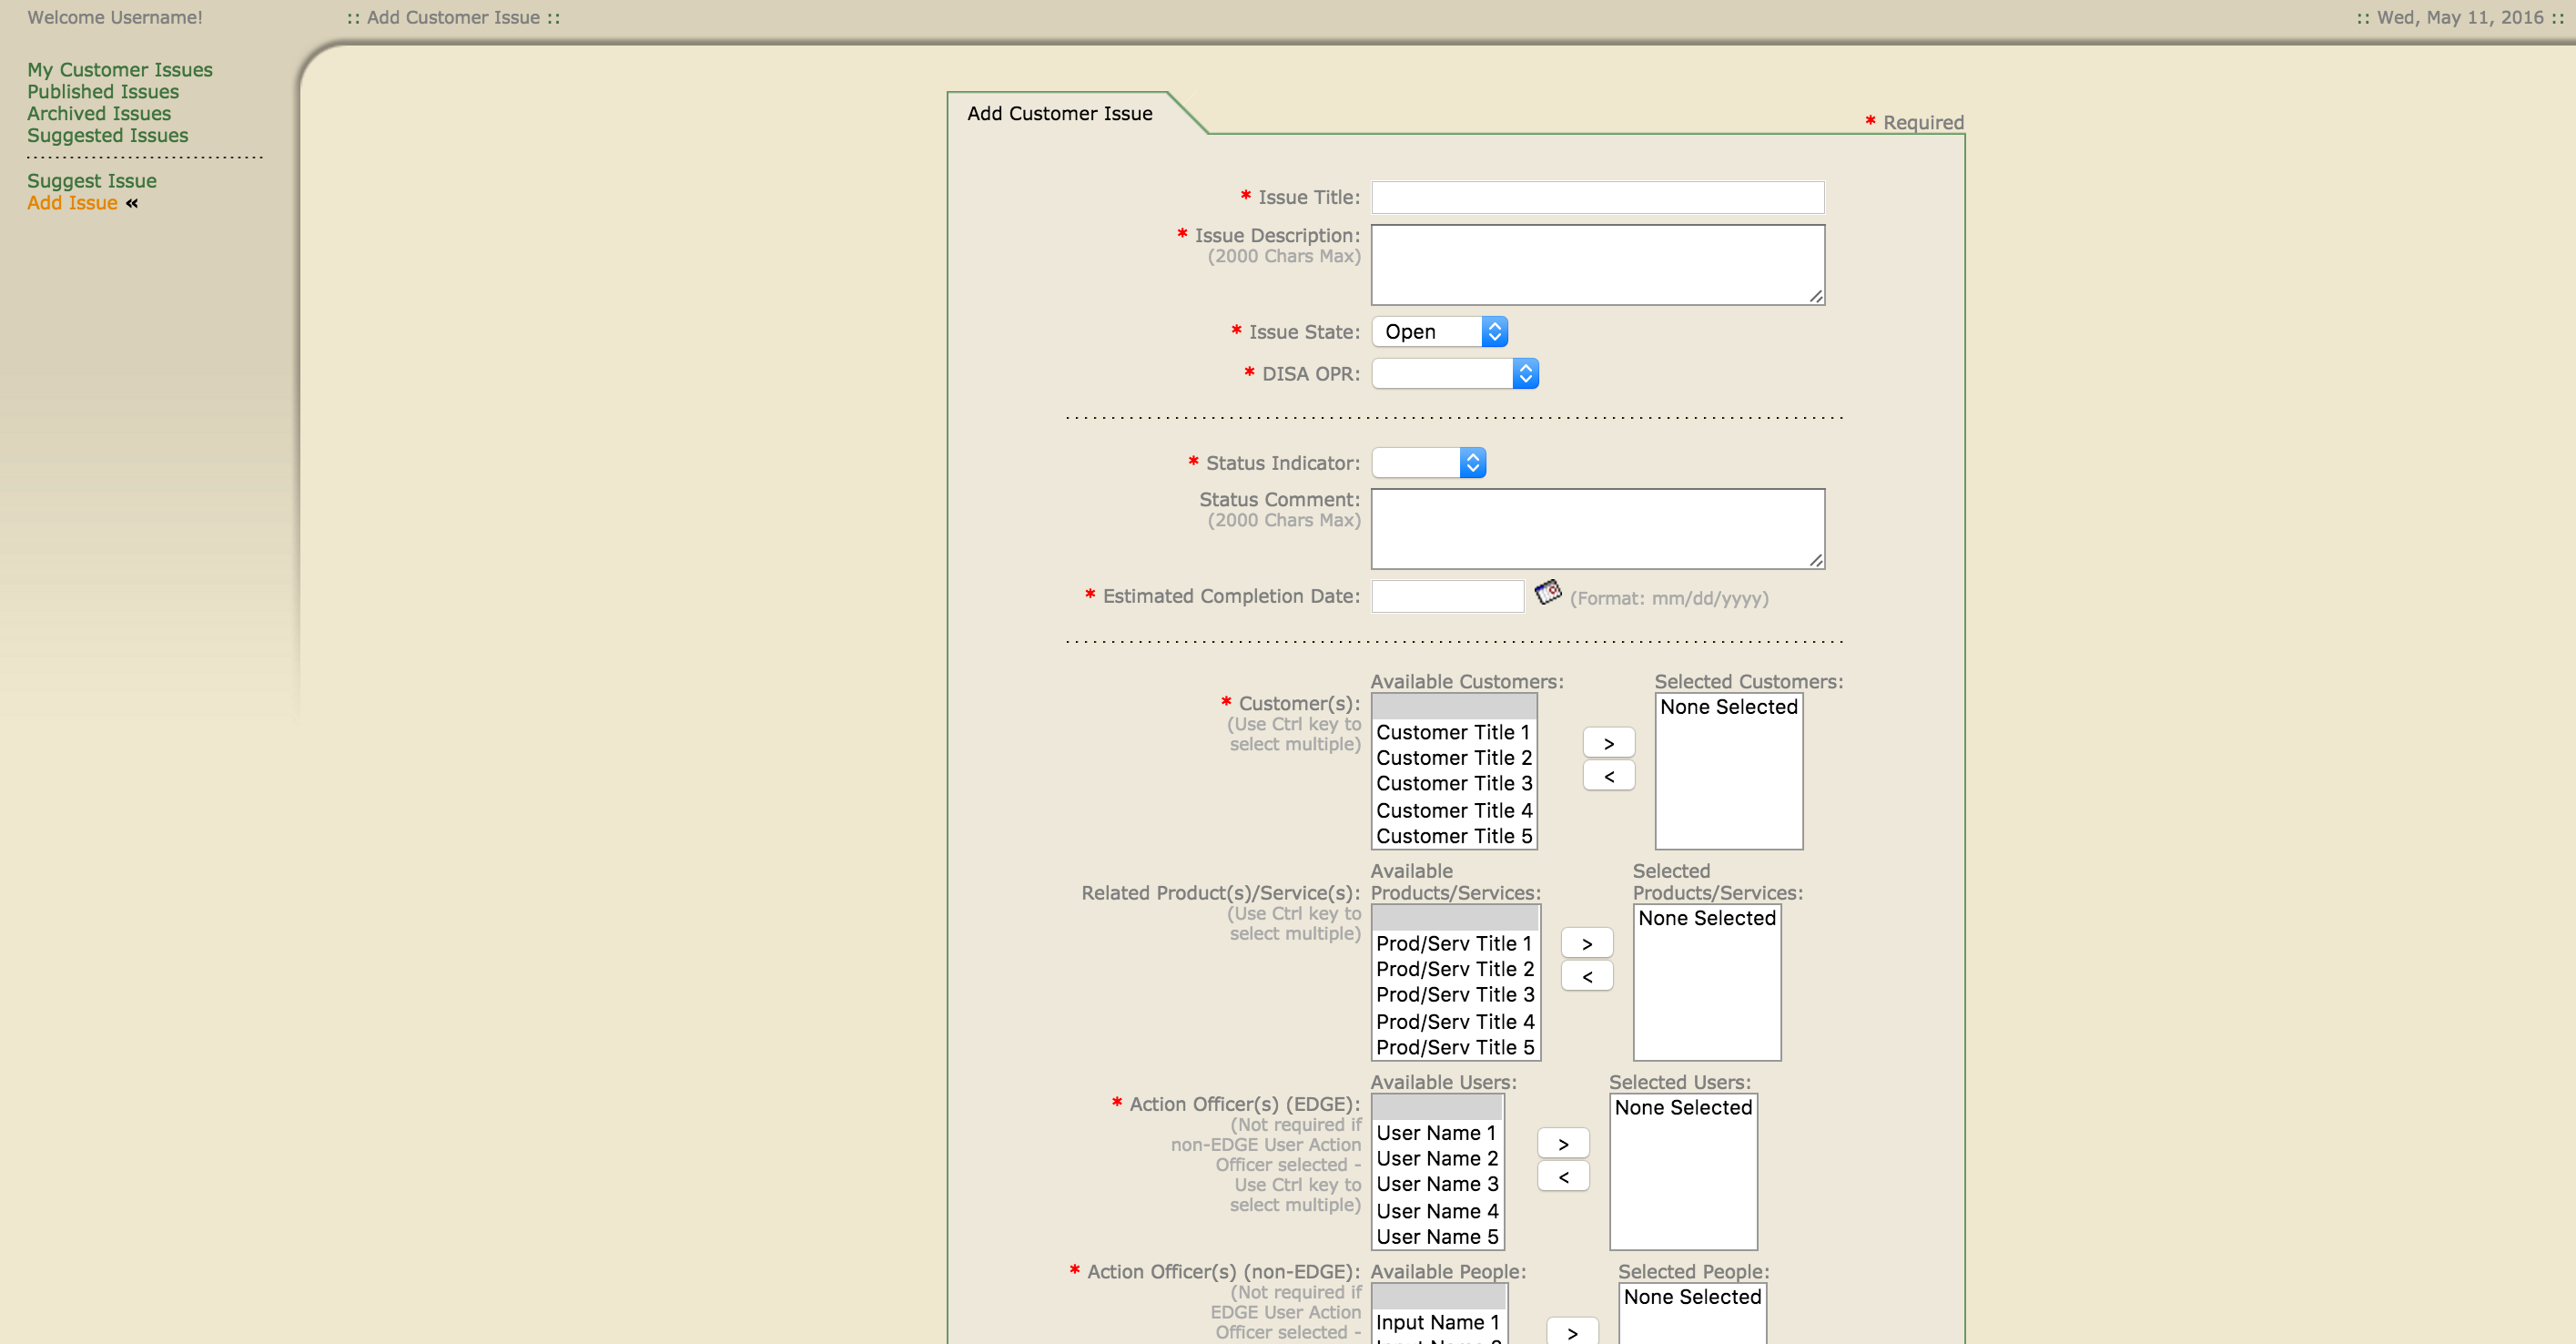The image size is (2576, 1344).
Task: Open Published Issues
Action: tap(103, 91)
